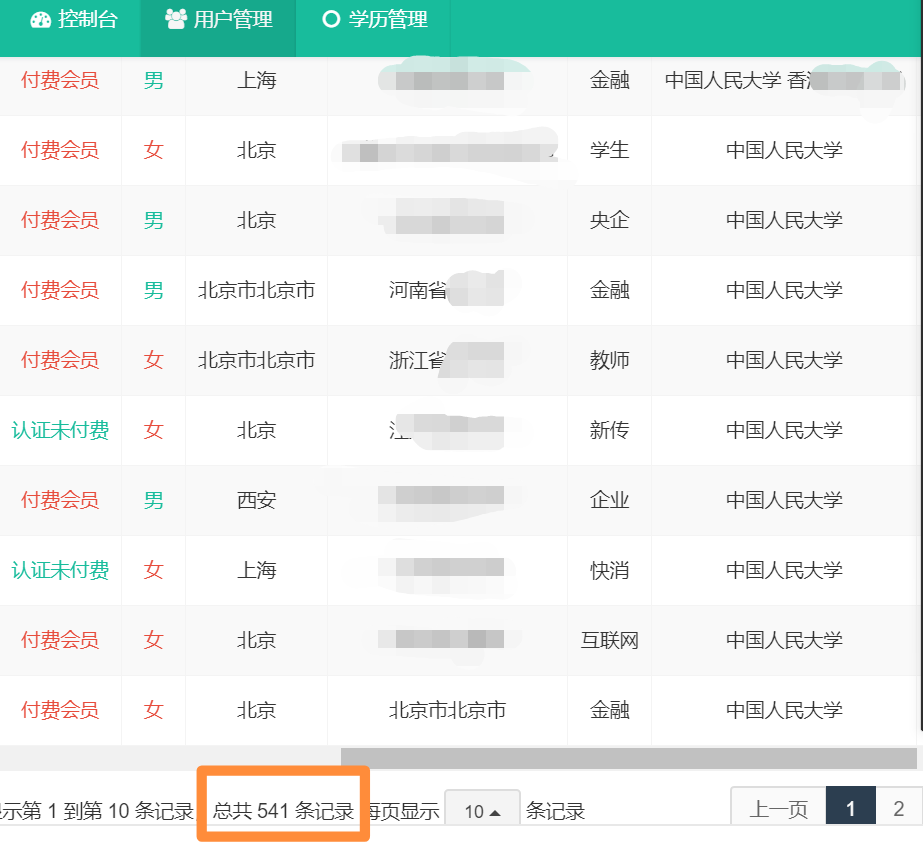Image resolution: width=923 pixels, height=846 pixels.
Task: Click 上海 in the 快消 row
Action: coord(256,570)
